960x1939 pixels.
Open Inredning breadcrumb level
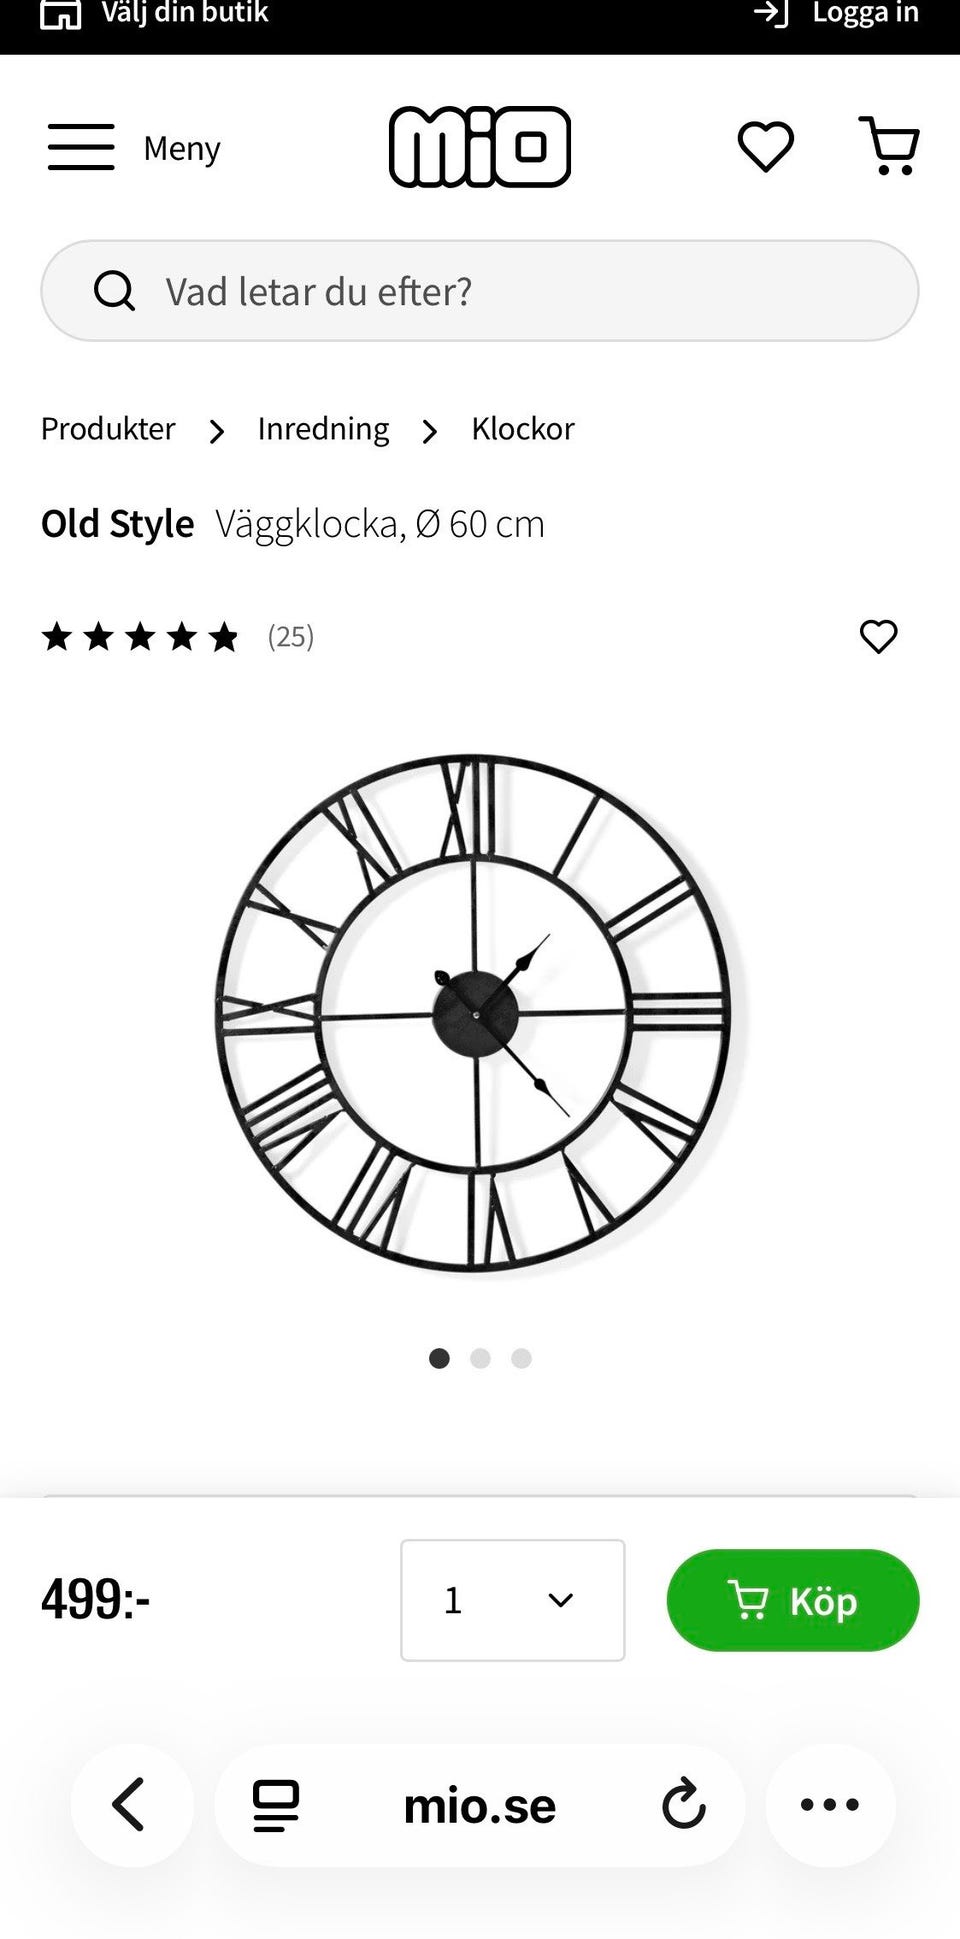[323, 429]
